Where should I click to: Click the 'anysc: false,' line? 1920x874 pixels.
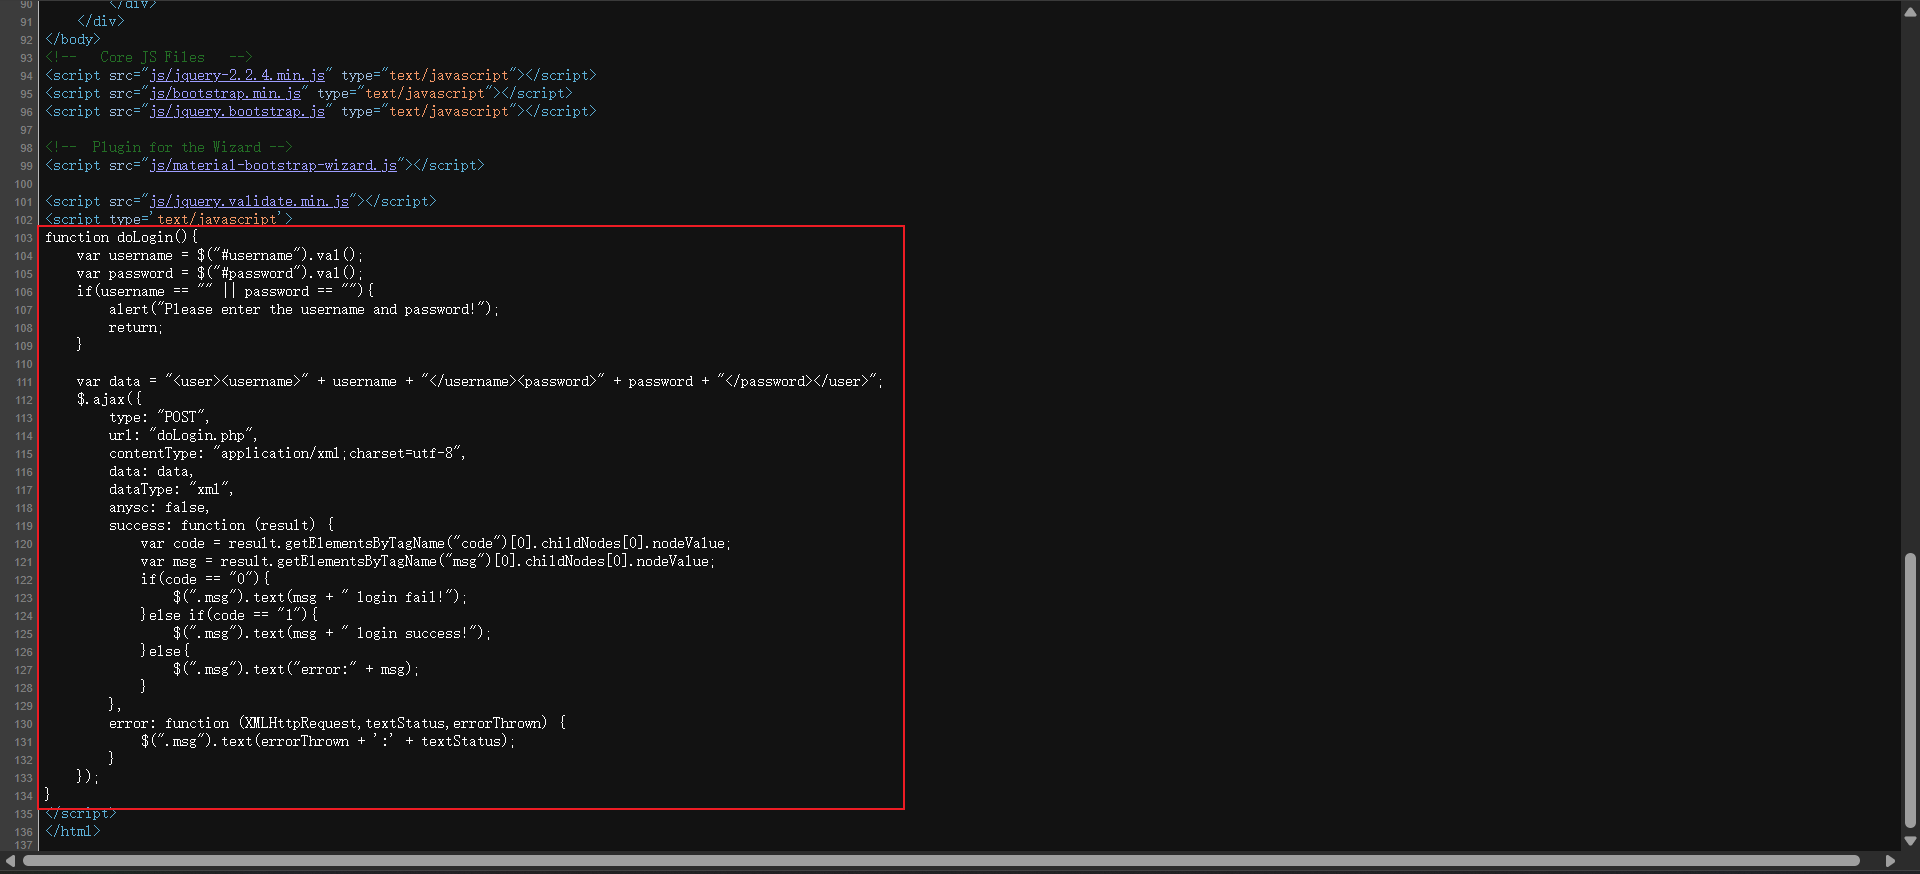tap(159, 507)
